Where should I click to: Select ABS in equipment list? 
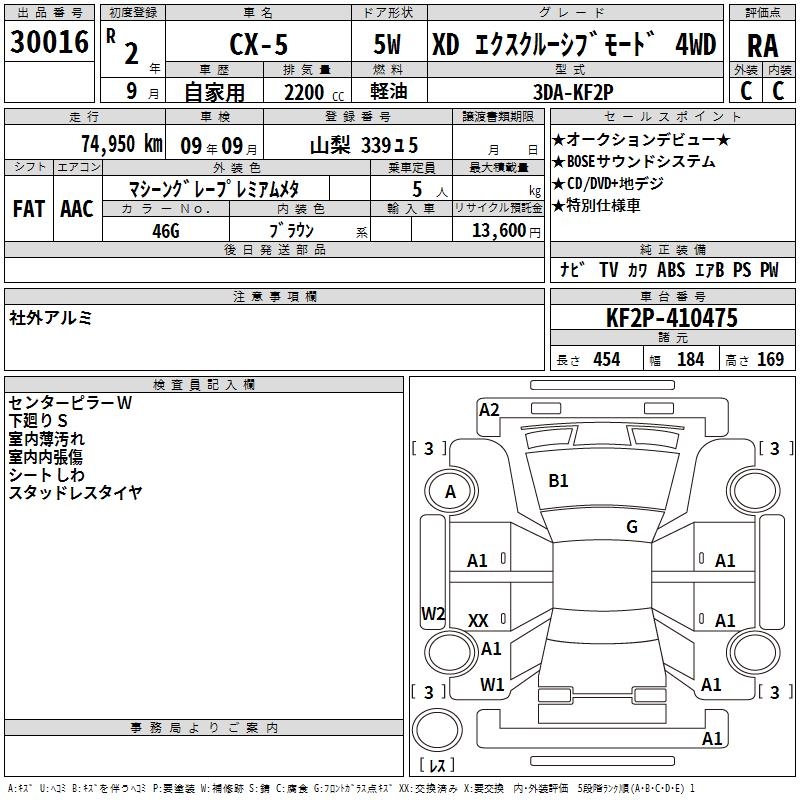coord(671,269)
